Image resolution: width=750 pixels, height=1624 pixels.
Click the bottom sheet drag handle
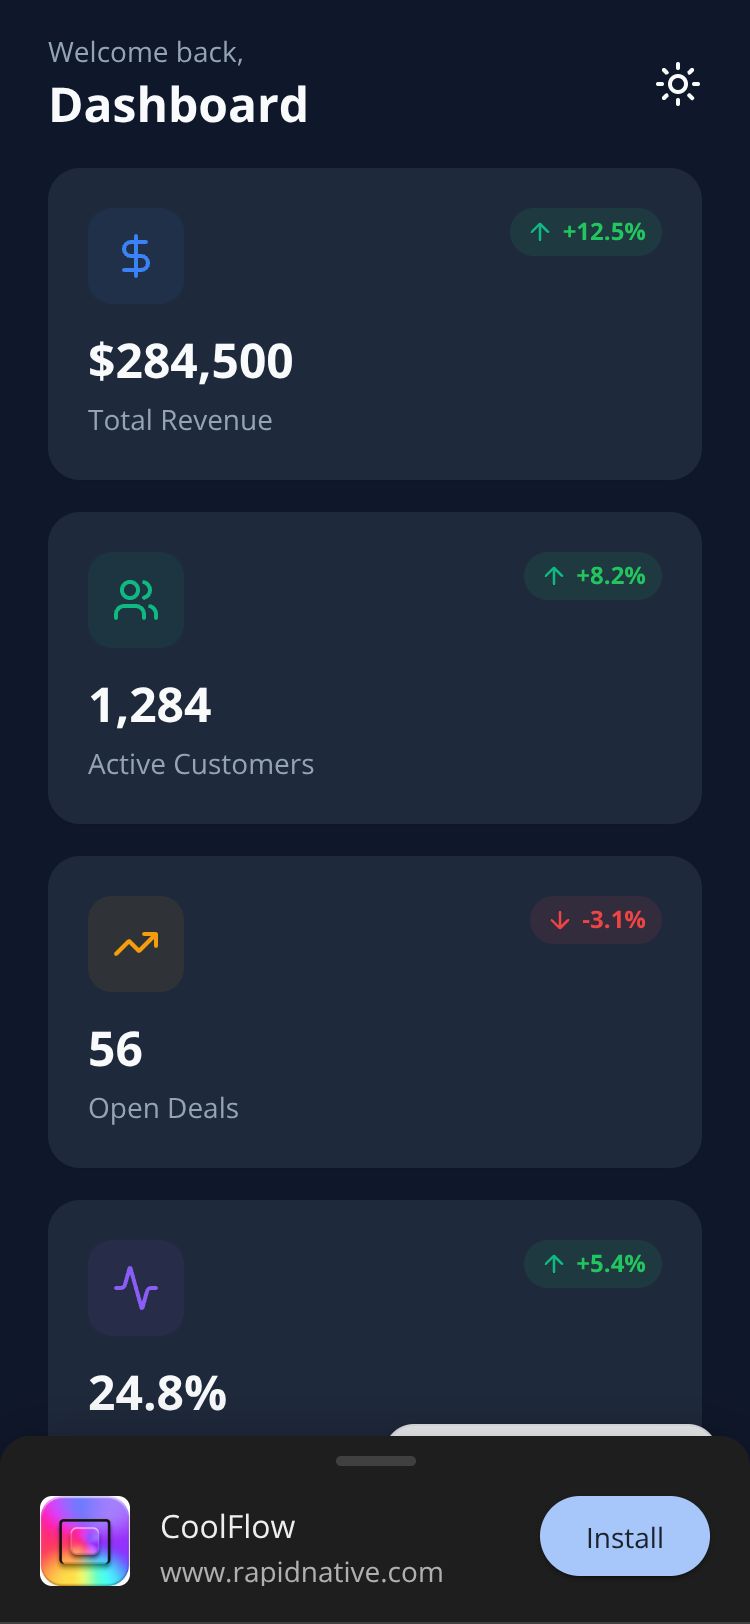376,1461
